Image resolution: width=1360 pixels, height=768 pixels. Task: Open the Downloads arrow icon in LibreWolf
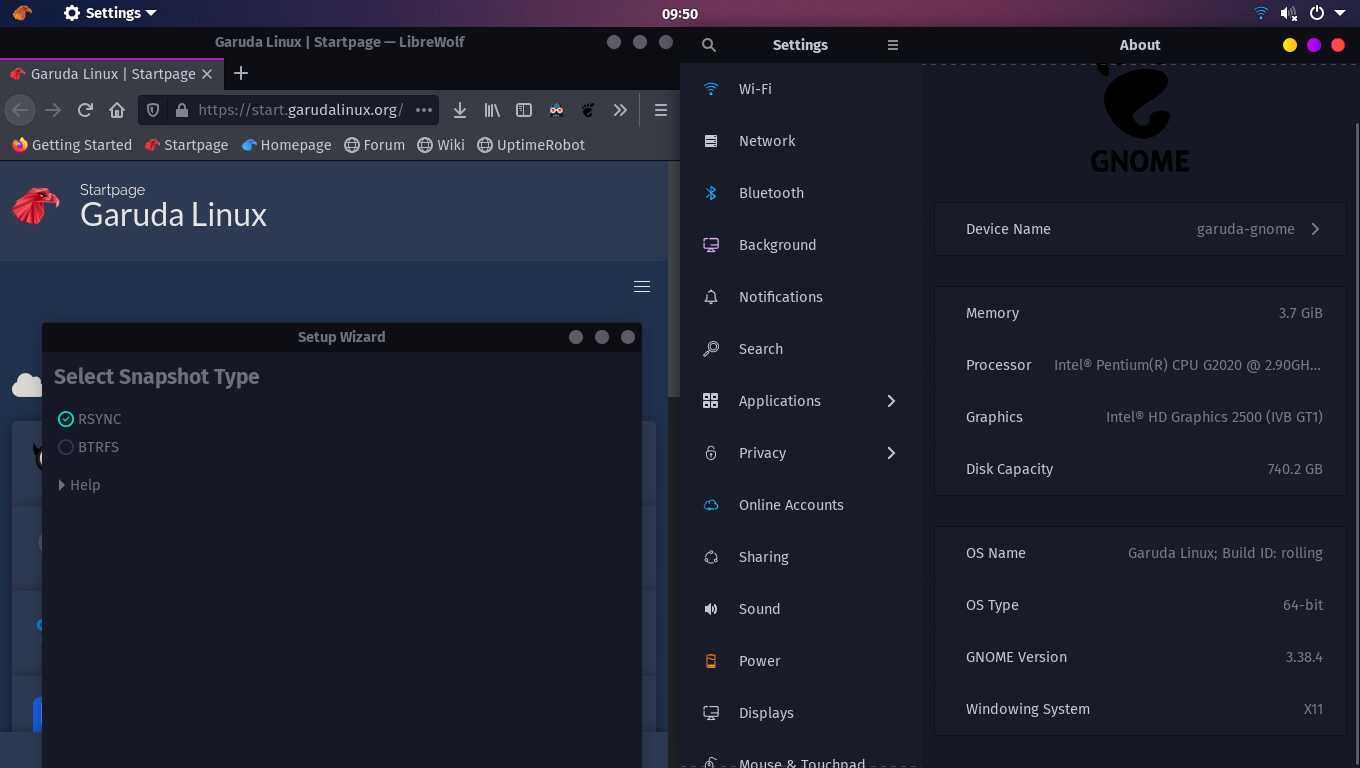coord(460,110)
